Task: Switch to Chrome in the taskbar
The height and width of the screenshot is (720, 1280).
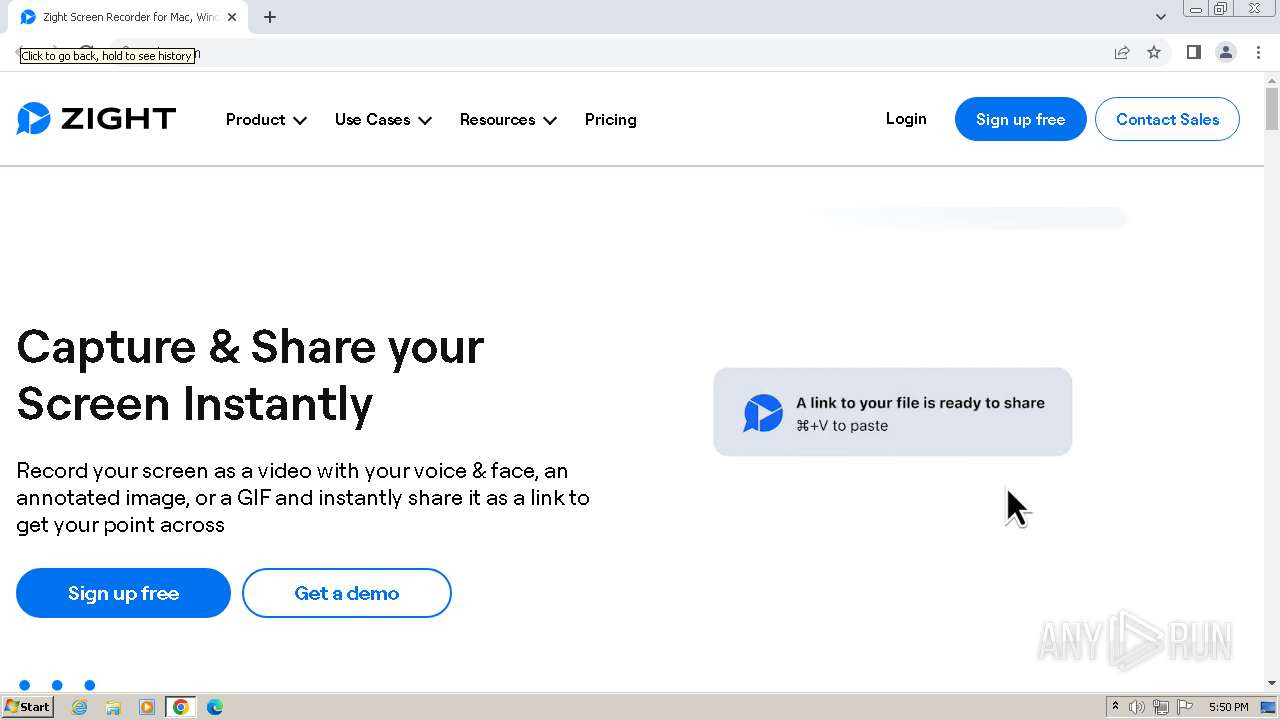Action: click(x=181, y=707)
